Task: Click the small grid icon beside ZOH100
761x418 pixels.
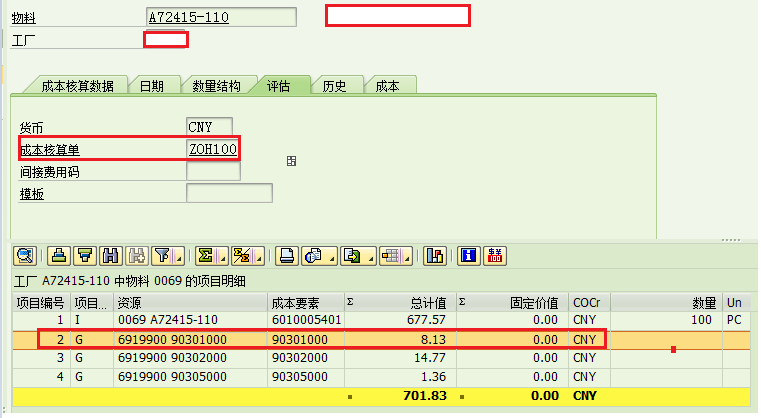Action: click(291, 161)
